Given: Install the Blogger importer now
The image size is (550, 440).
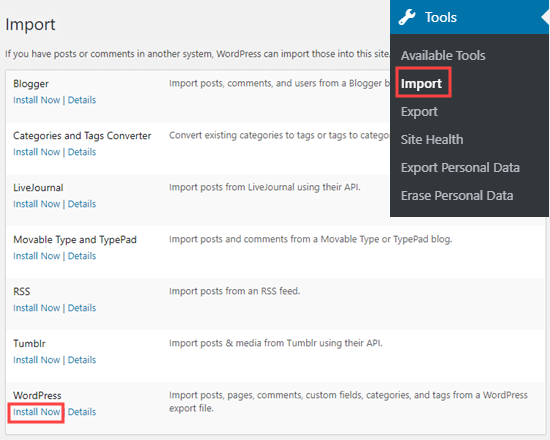Looking at the screenshot, I should [x=36, y=100].
